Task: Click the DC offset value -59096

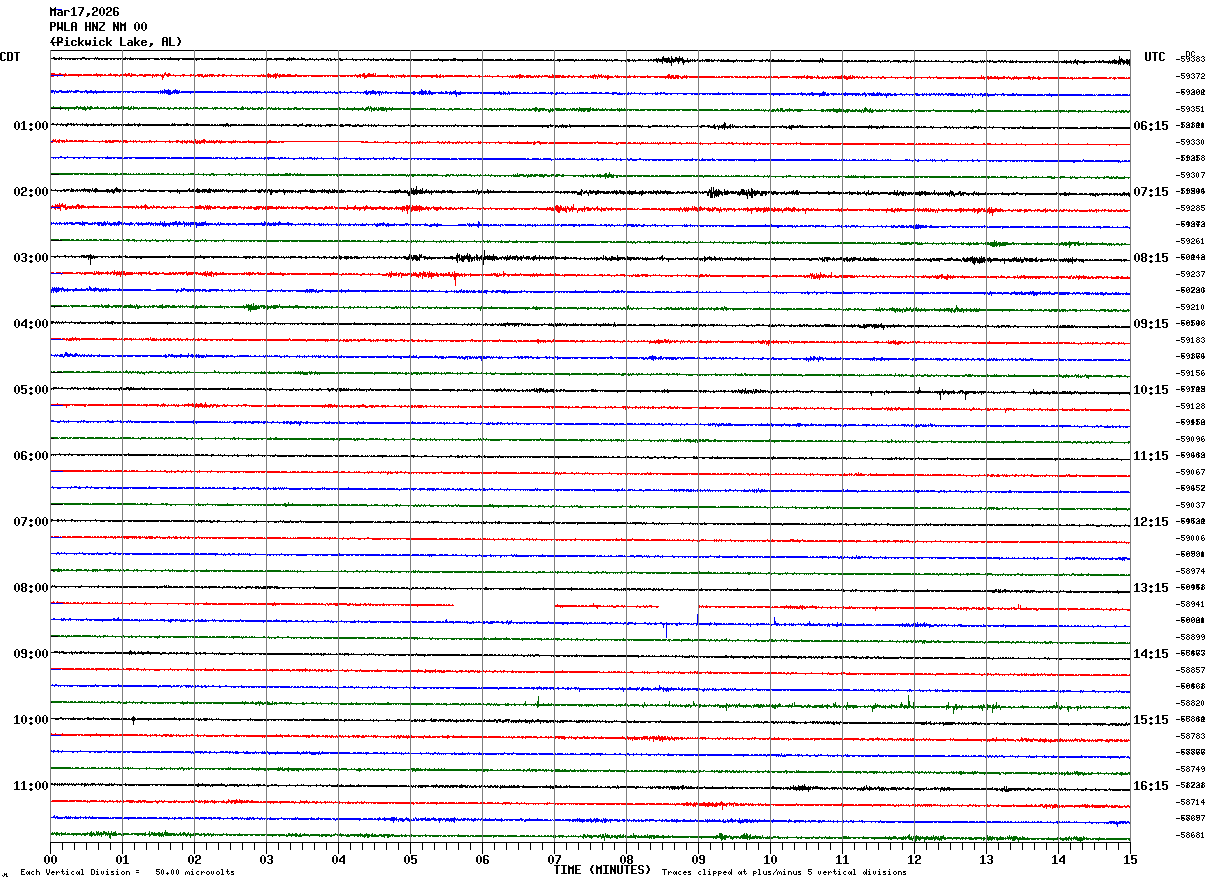Action: (x=1190, y=439)
